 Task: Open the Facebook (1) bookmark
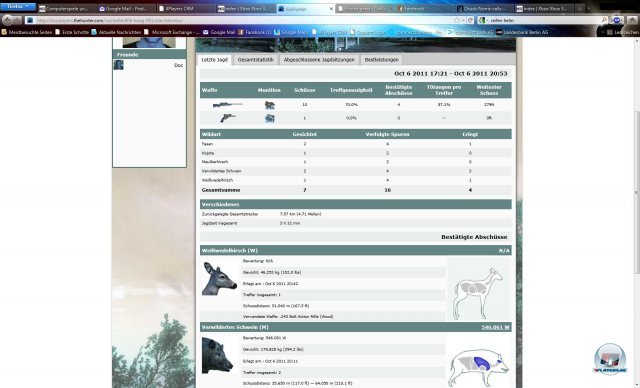coord(255,32)
